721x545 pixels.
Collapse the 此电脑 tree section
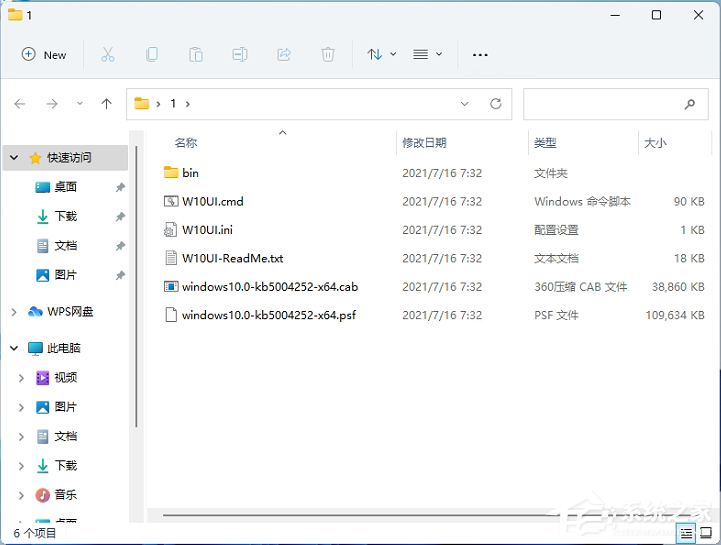pos(14,349)
